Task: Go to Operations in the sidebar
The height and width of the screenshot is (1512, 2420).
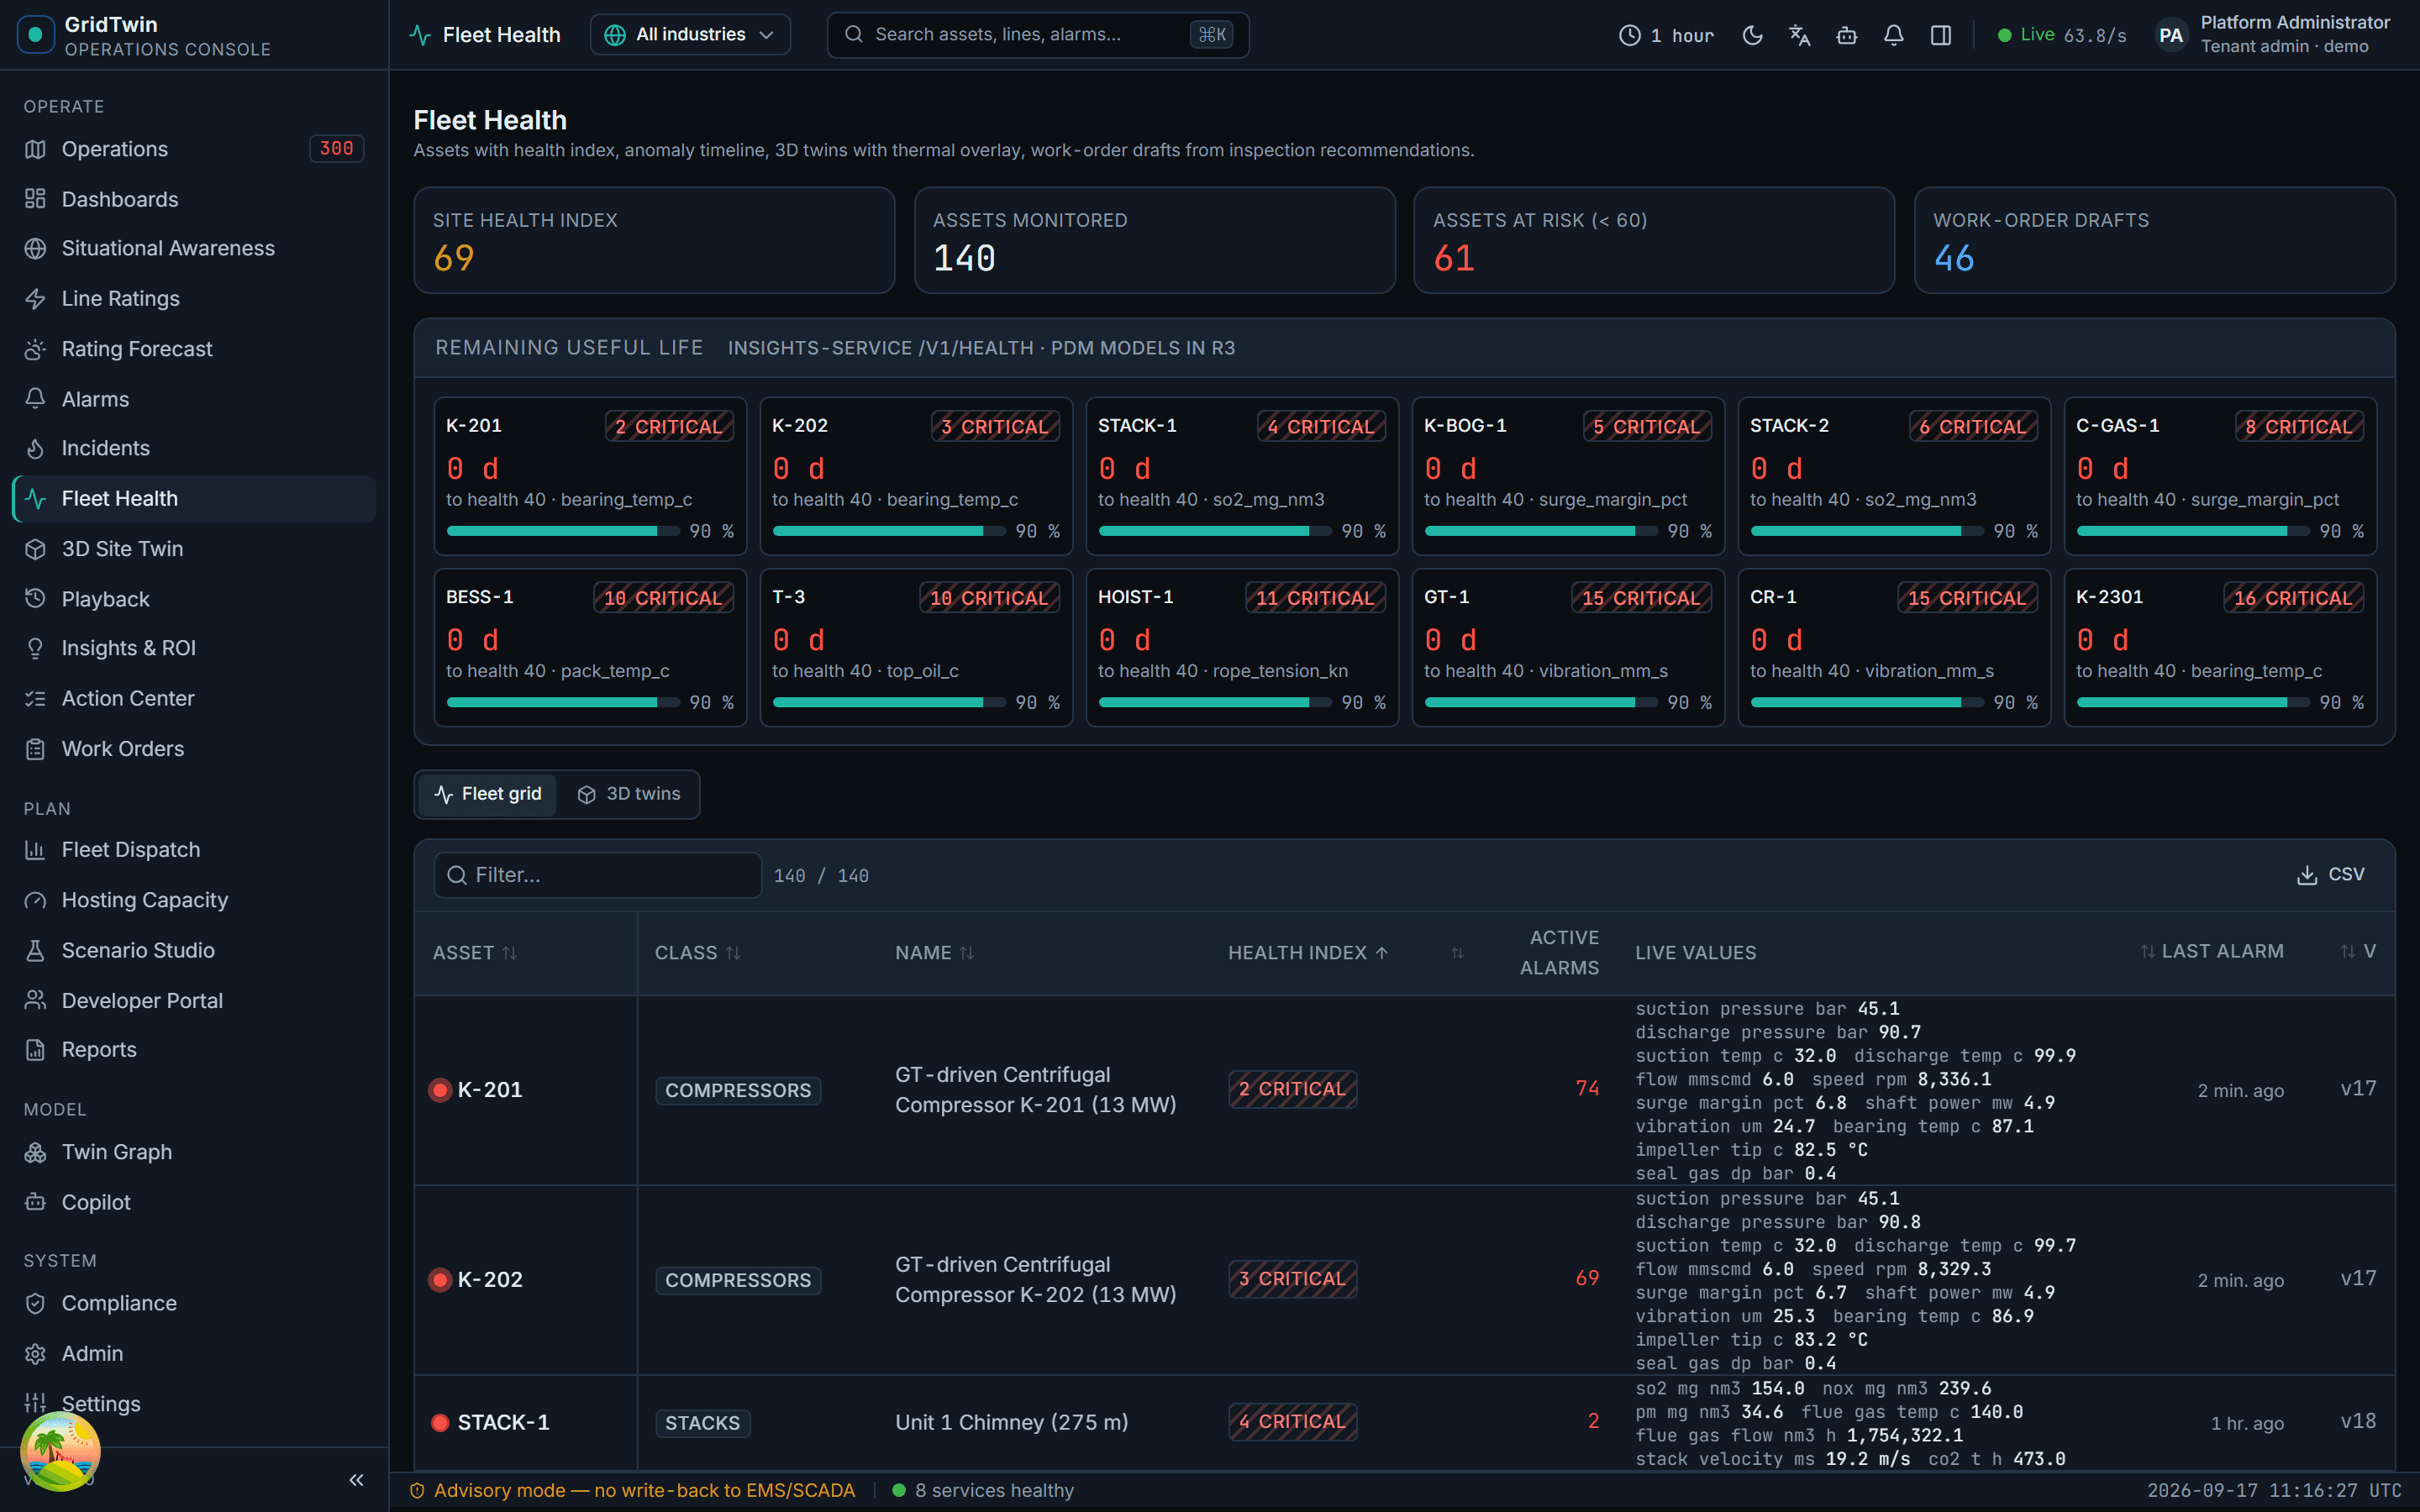Action: tap(193, 149)
